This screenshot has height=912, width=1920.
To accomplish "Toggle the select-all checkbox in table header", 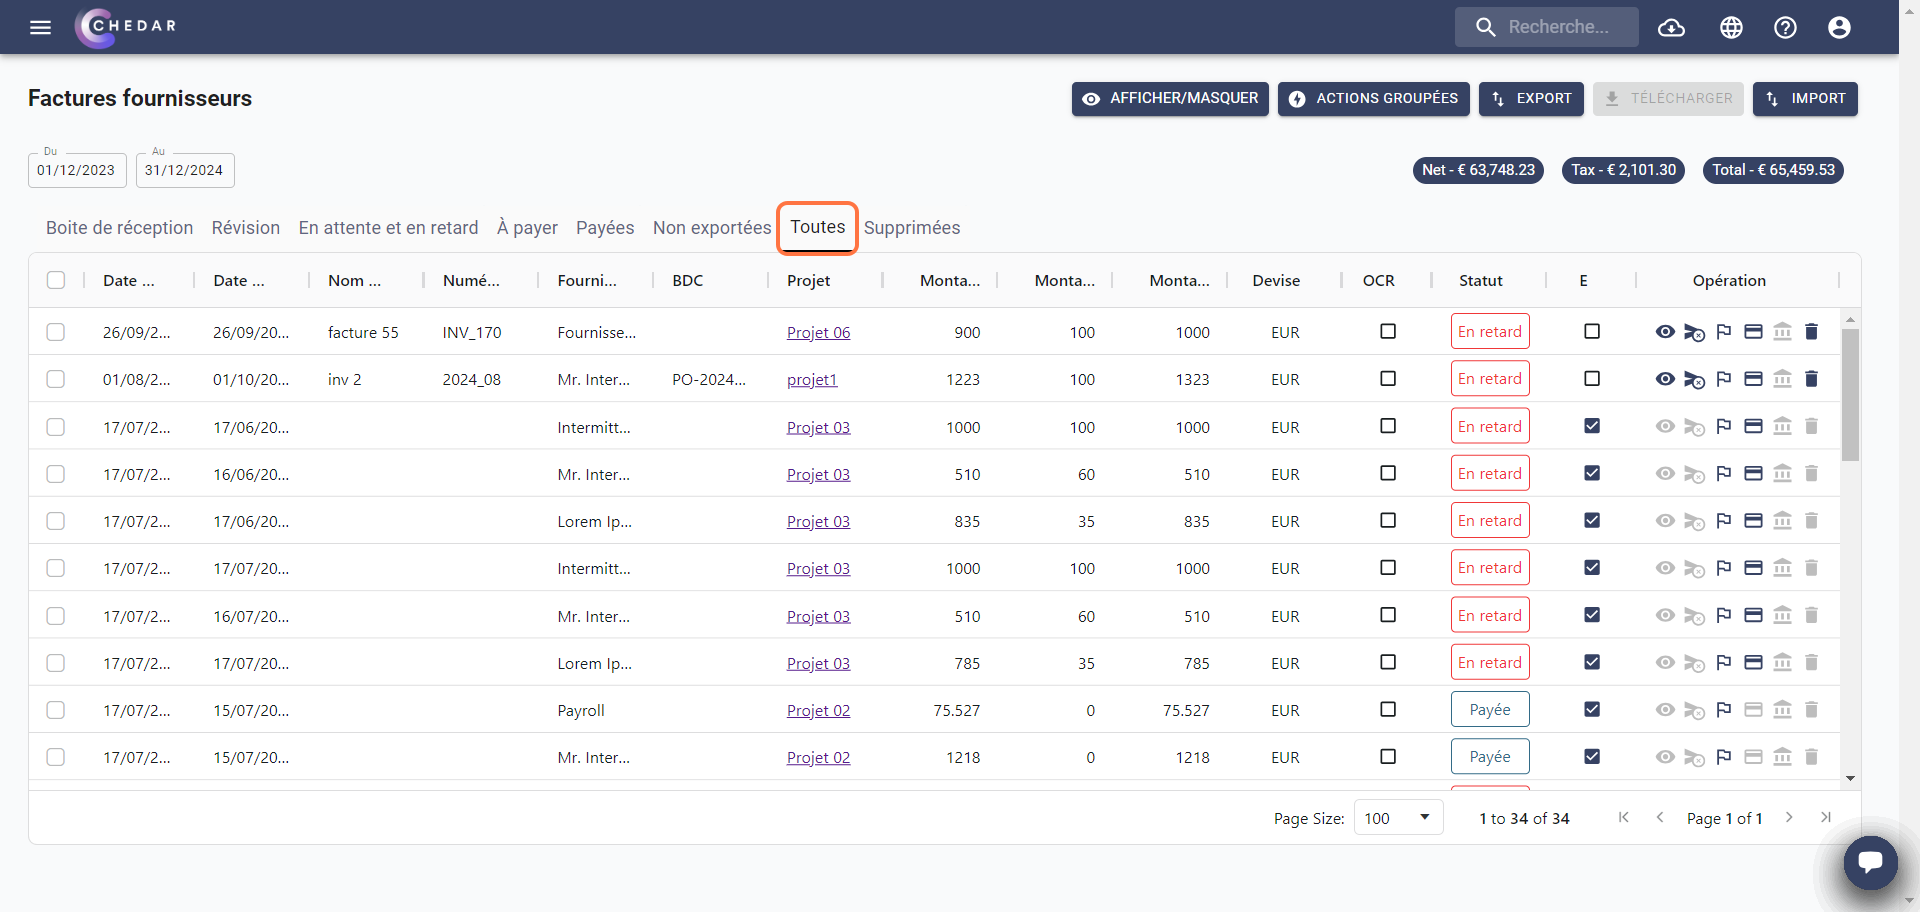I will pos(56,280).
